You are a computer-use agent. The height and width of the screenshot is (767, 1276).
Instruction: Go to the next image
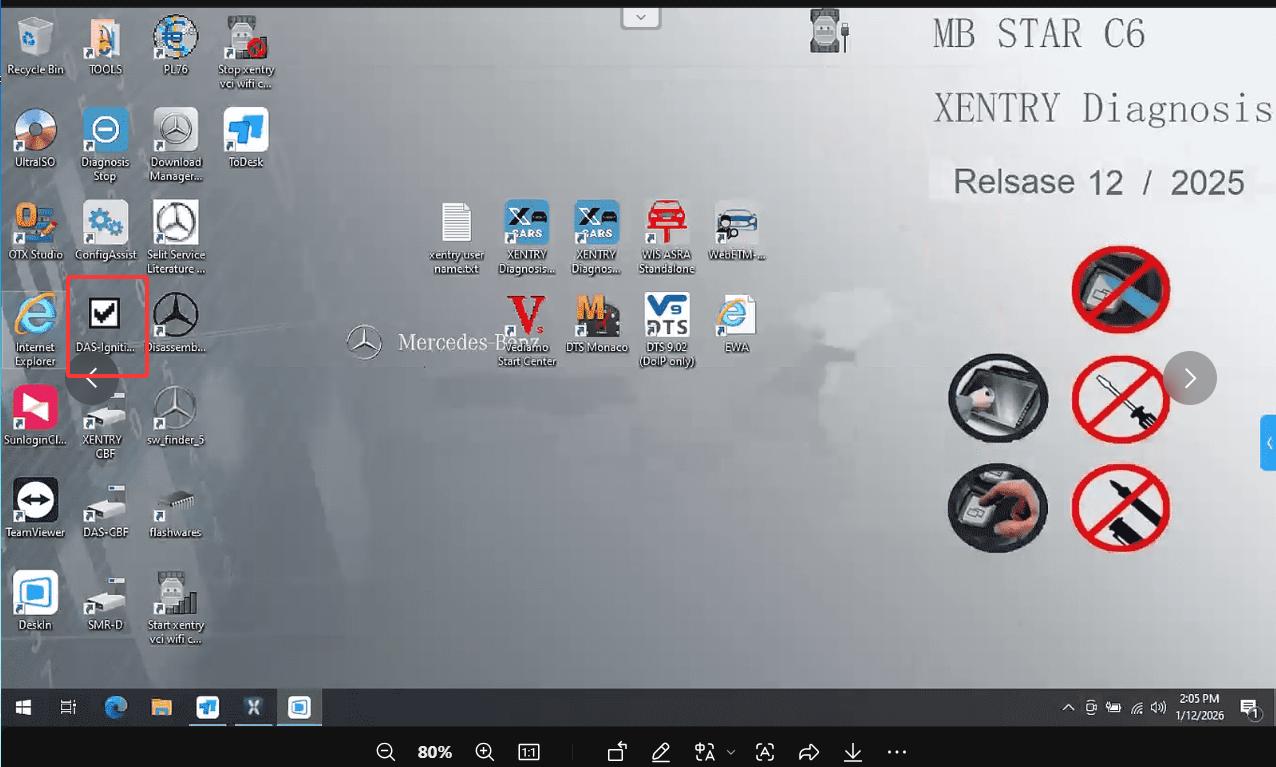tap(1190, 378)
